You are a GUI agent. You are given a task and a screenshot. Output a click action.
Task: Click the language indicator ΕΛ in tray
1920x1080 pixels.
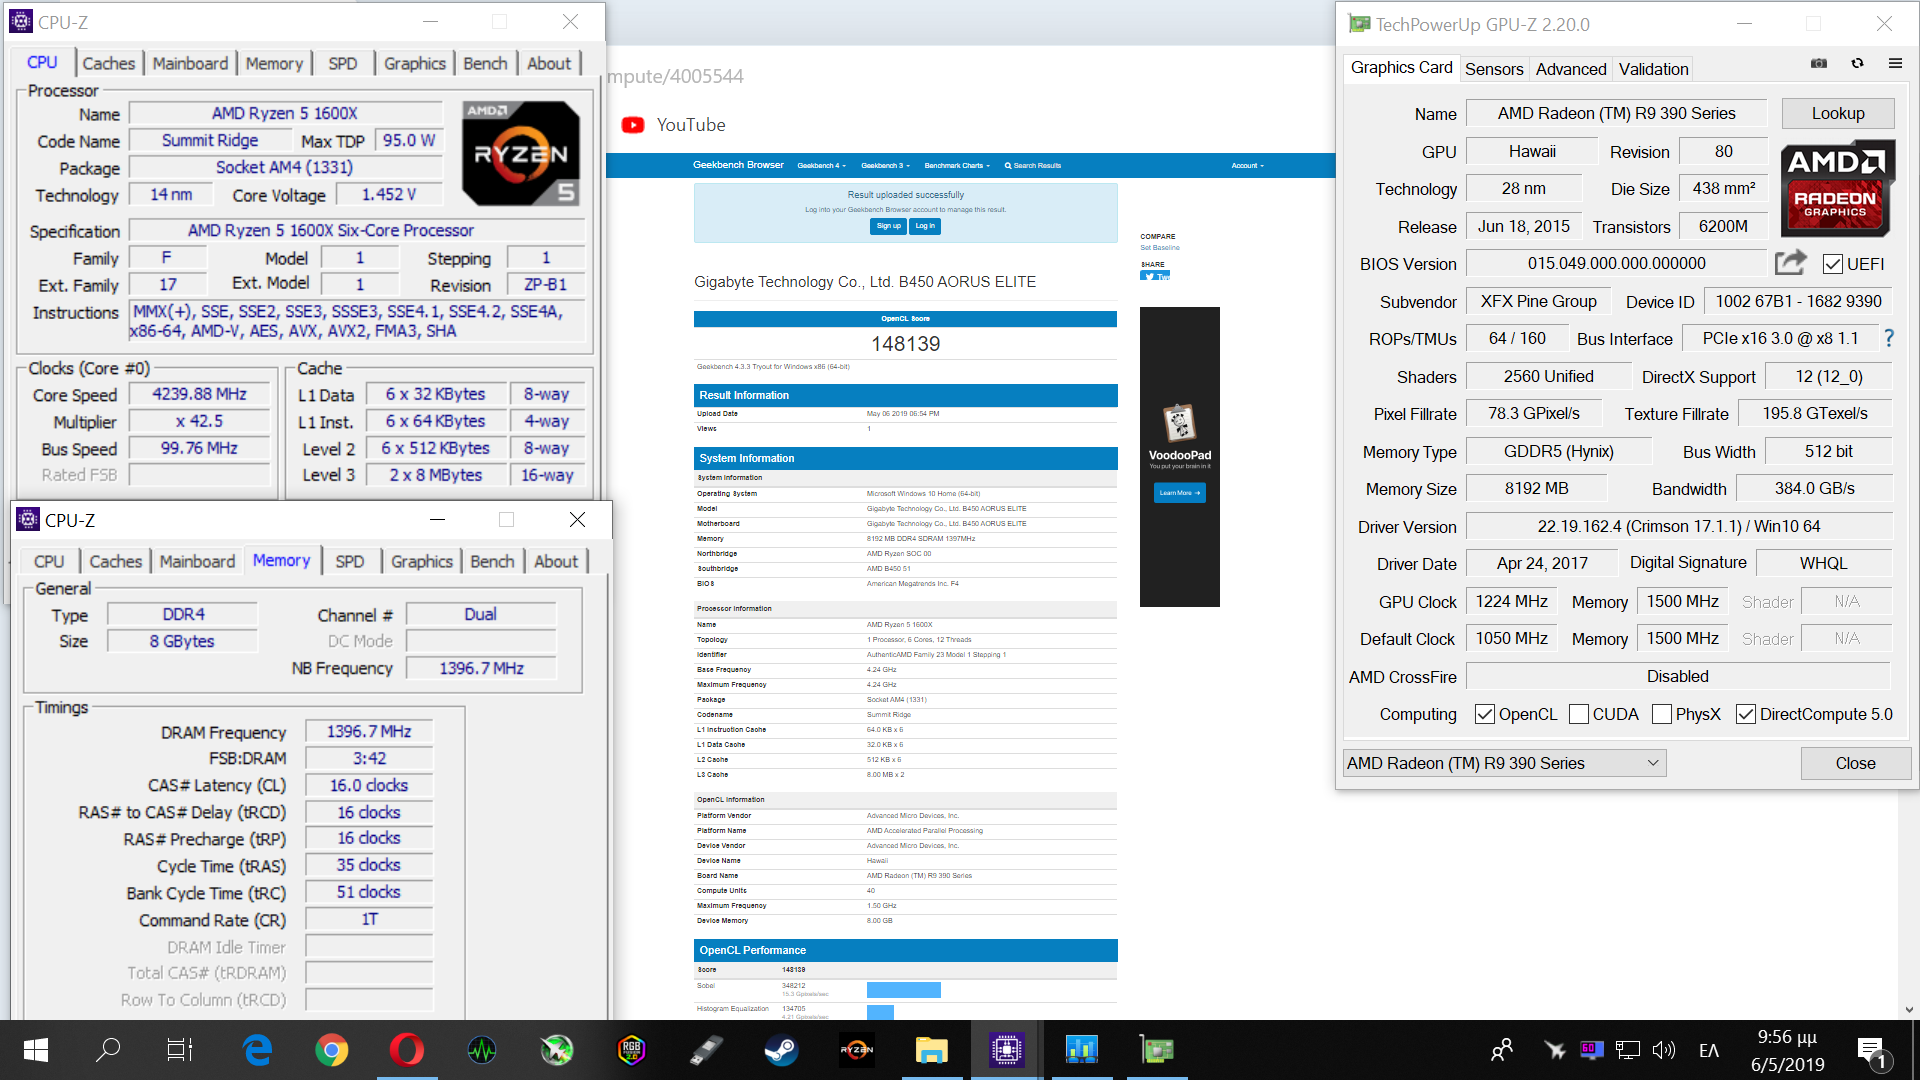coord(1709,1051)
